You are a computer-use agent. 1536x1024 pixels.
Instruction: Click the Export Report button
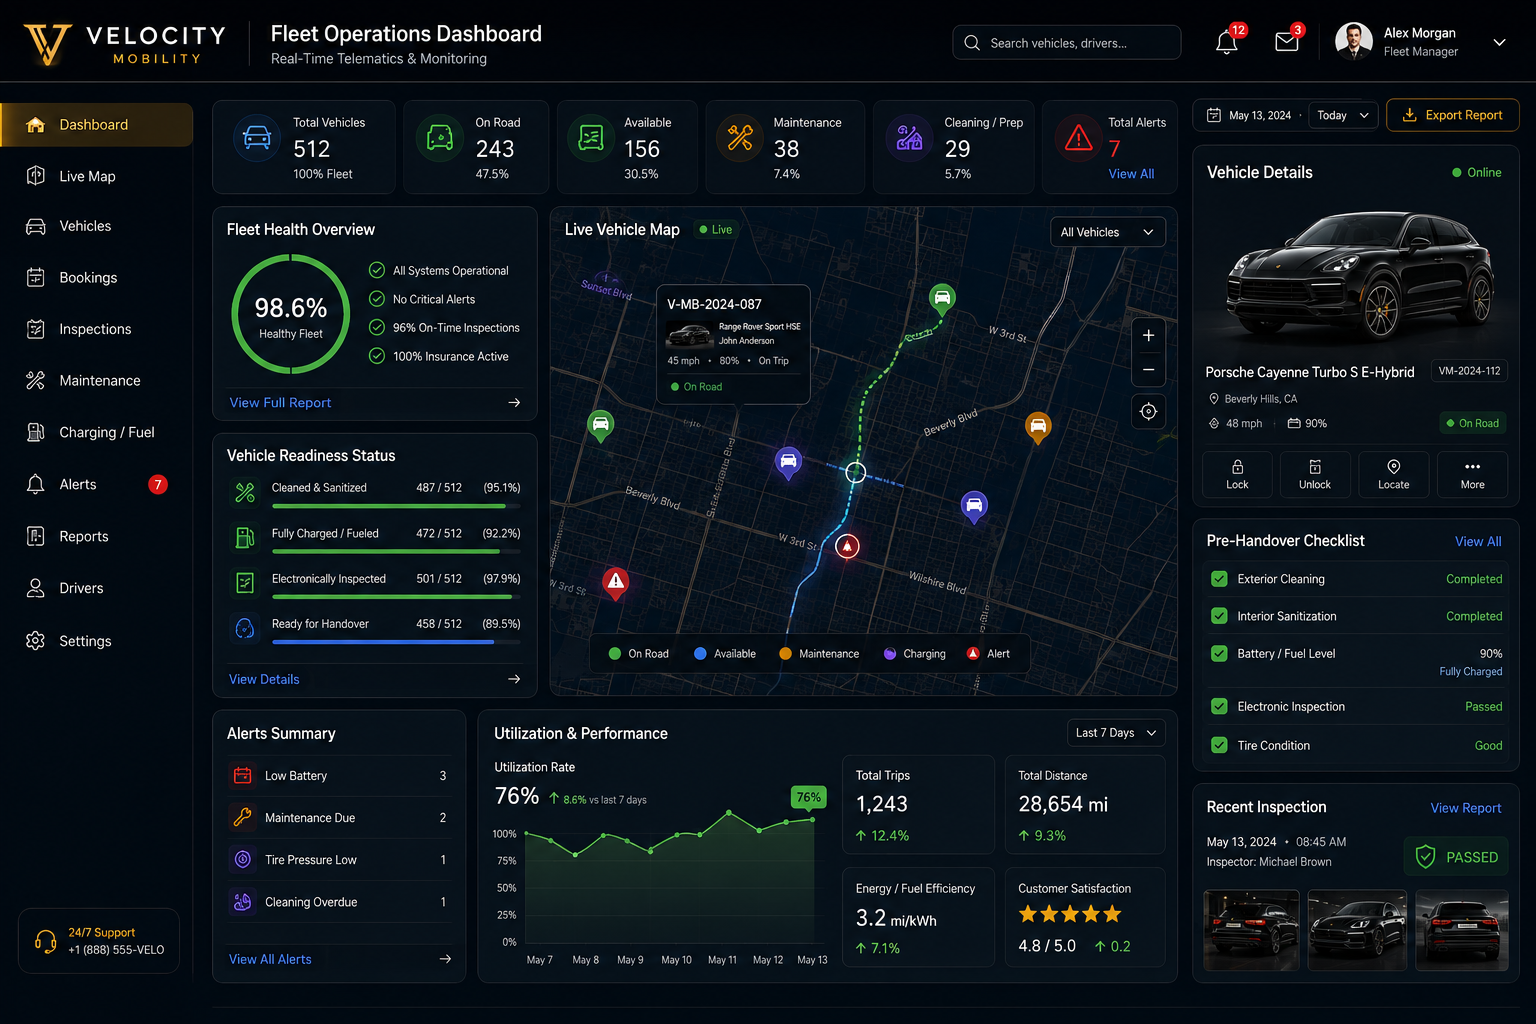1453,115
